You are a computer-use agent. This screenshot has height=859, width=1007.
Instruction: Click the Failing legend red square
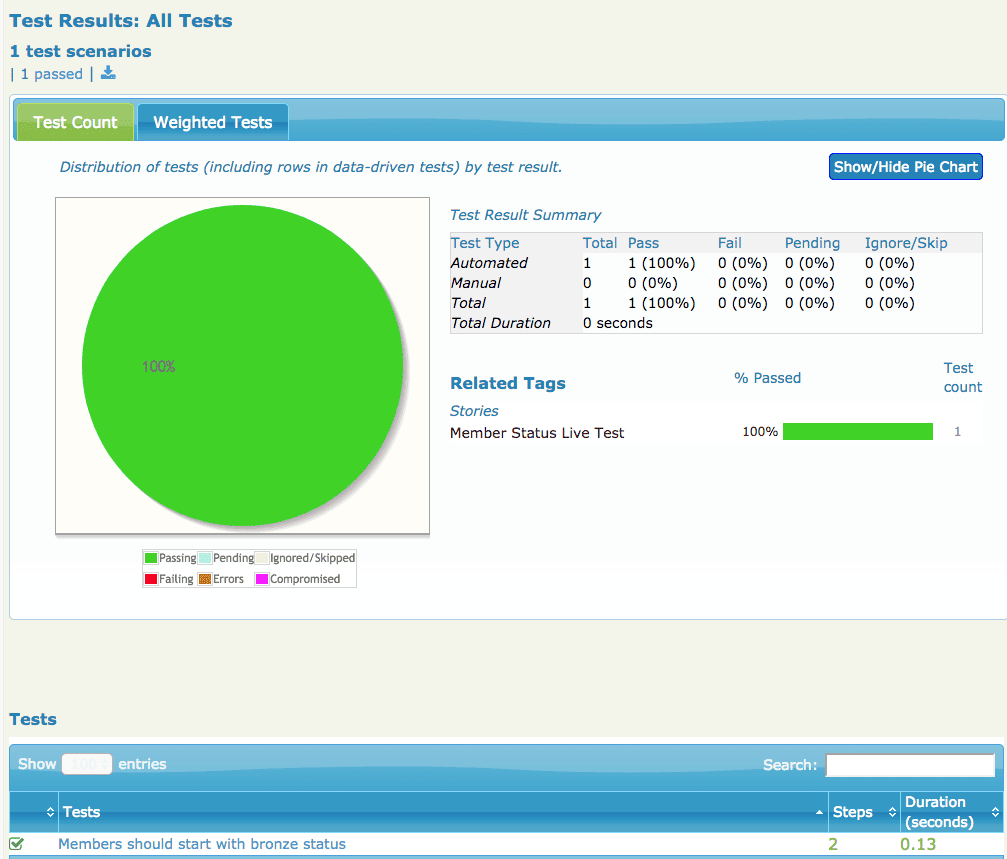[x=151, y=579]
